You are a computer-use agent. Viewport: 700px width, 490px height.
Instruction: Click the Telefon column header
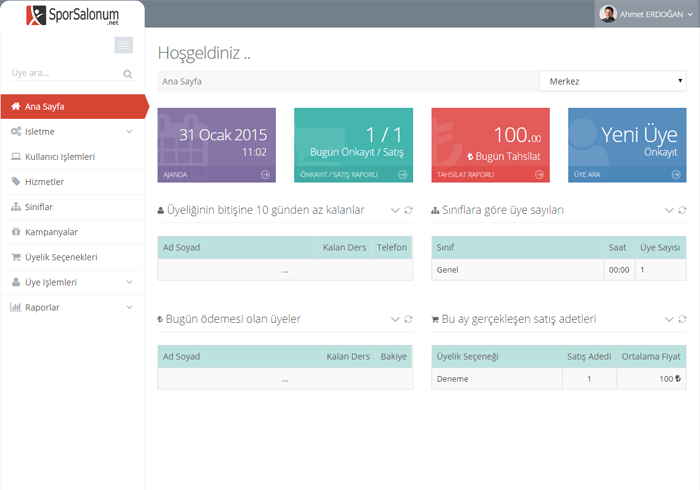point(392,248)
